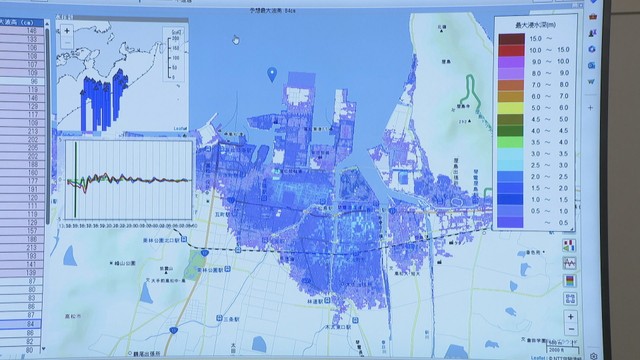Image resolution: width=640 pixels, height=360 pixels.
Task: Select the table row with value 141
Action: [x=21, y=264]
